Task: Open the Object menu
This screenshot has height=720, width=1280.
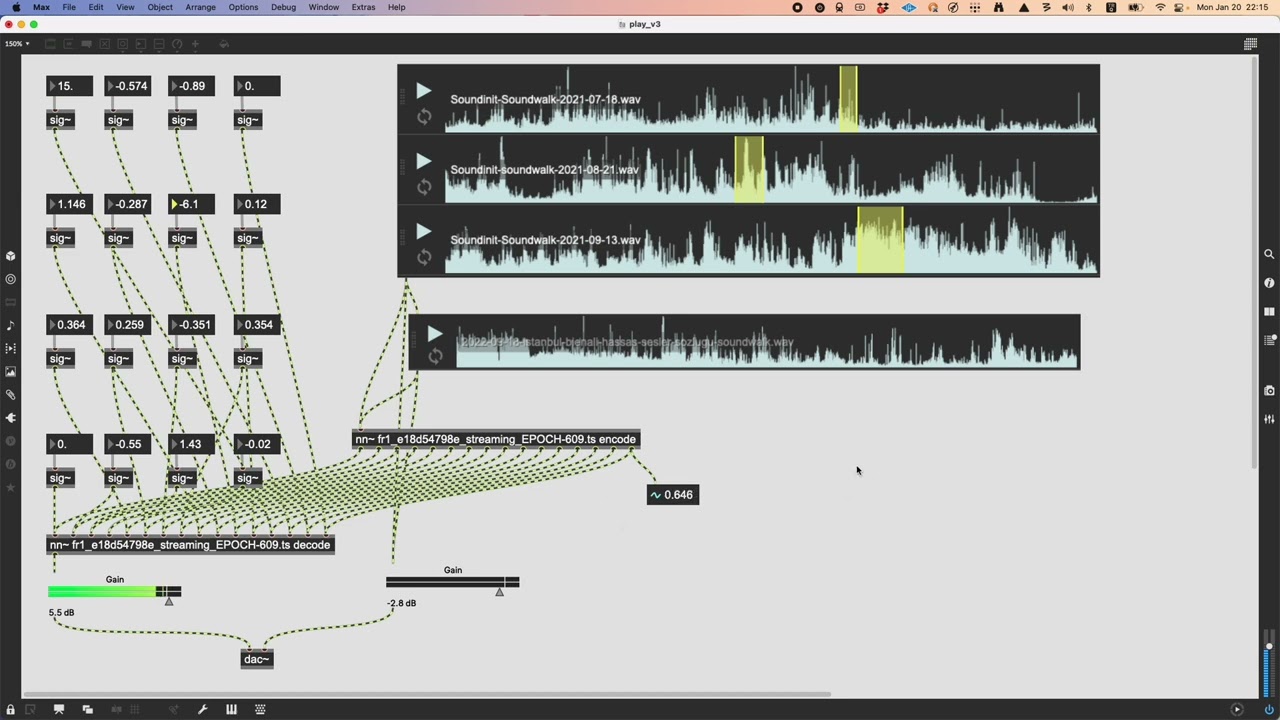Action: (160, 7)
